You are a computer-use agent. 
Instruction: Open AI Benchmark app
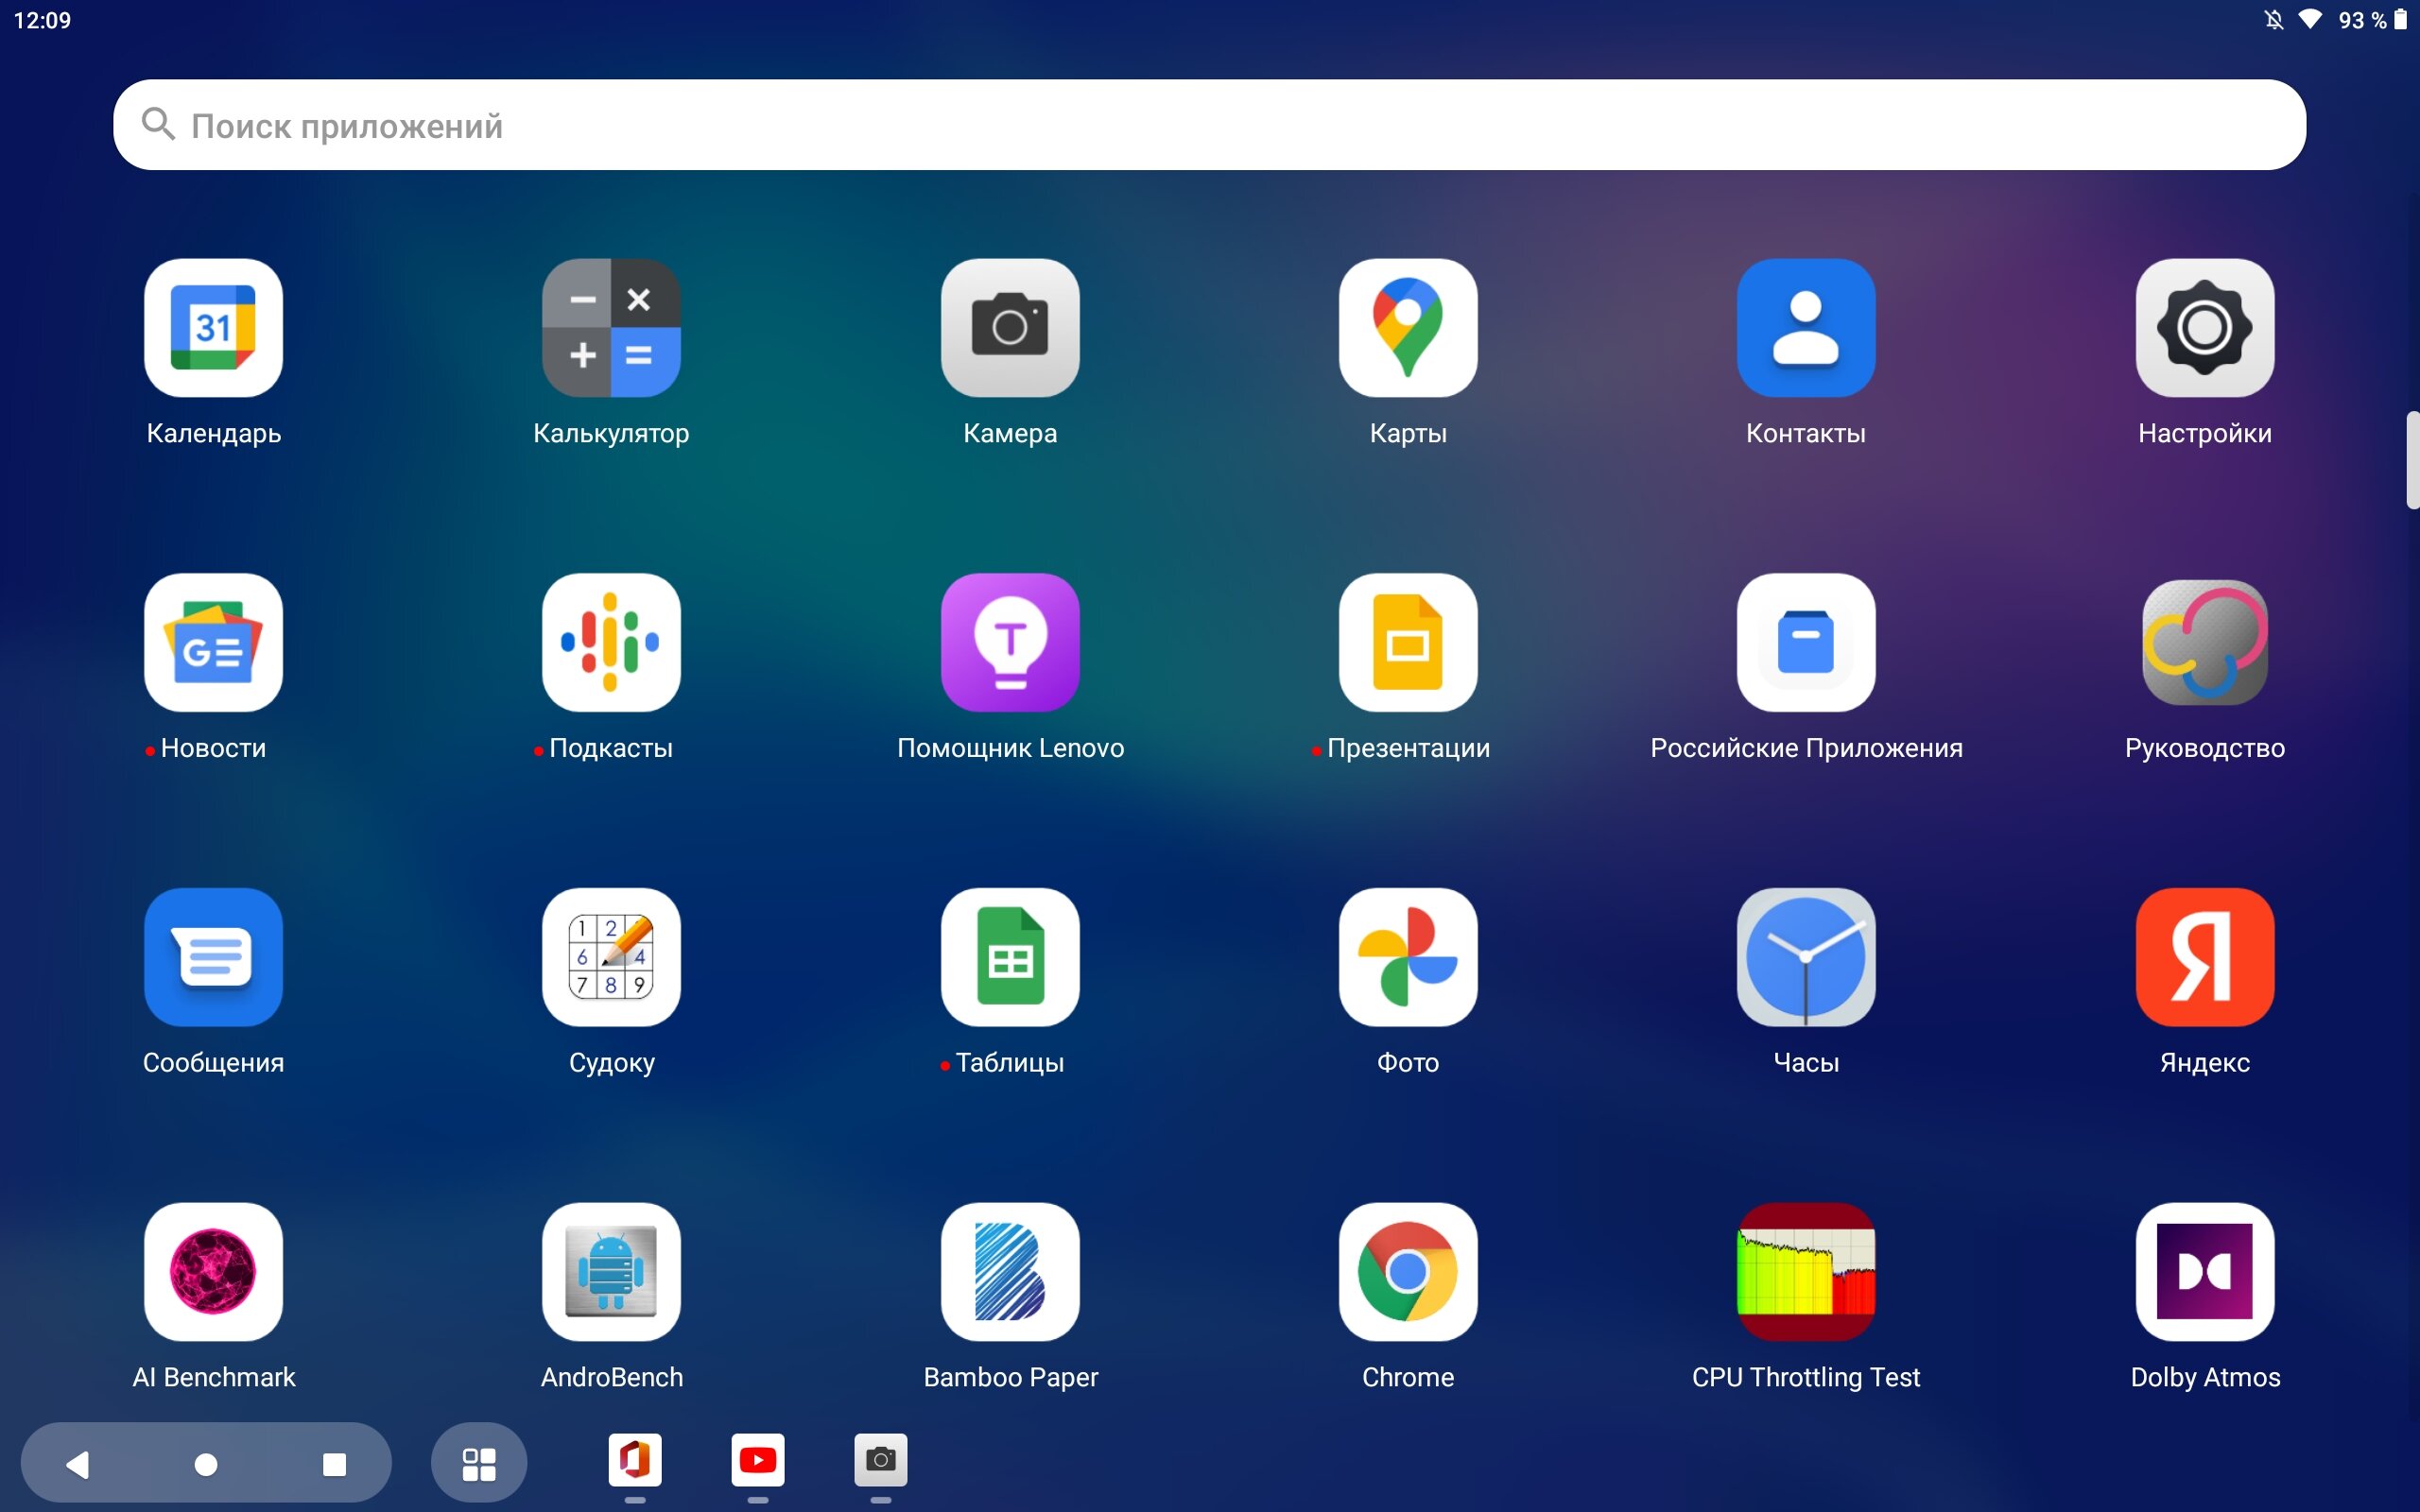(x=213, y=1272)
